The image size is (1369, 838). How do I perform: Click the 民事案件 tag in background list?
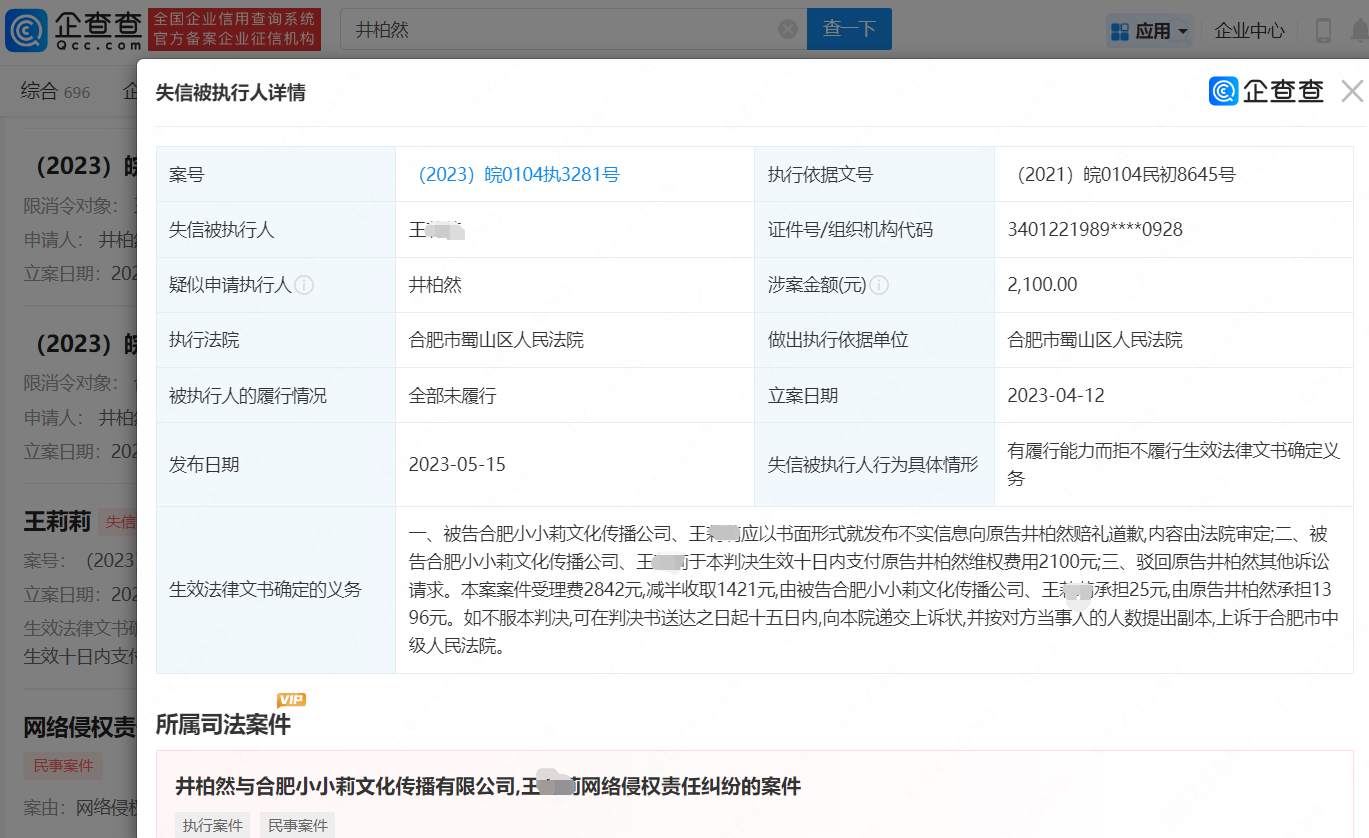coord(63,766)
